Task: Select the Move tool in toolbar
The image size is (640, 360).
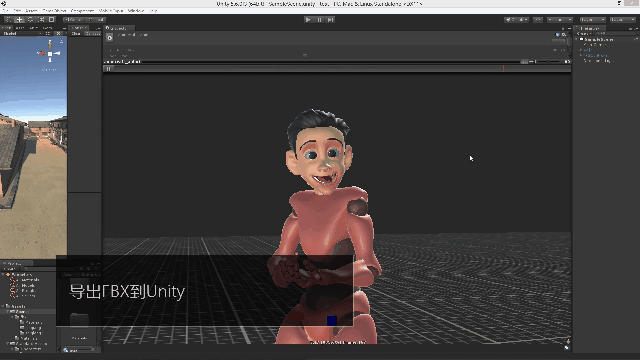Action: click(19, 19)
